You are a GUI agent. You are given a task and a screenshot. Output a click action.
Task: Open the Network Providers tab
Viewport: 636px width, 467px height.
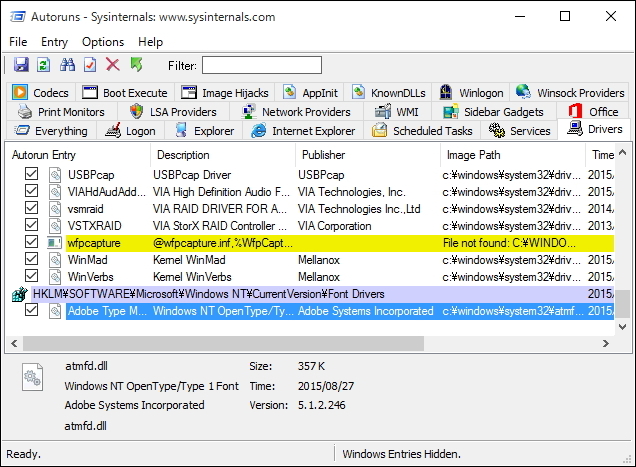point(296,112)
